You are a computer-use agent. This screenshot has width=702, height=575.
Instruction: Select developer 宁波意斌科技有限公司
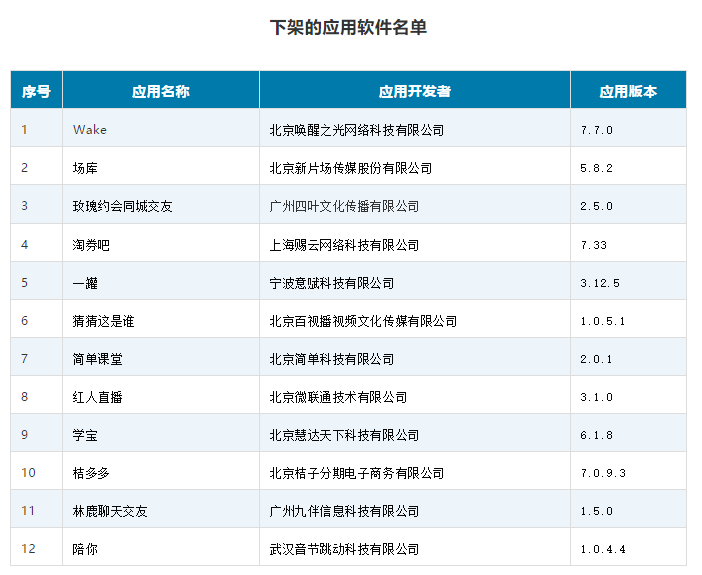pyautogui.click(x=331, y=283)
